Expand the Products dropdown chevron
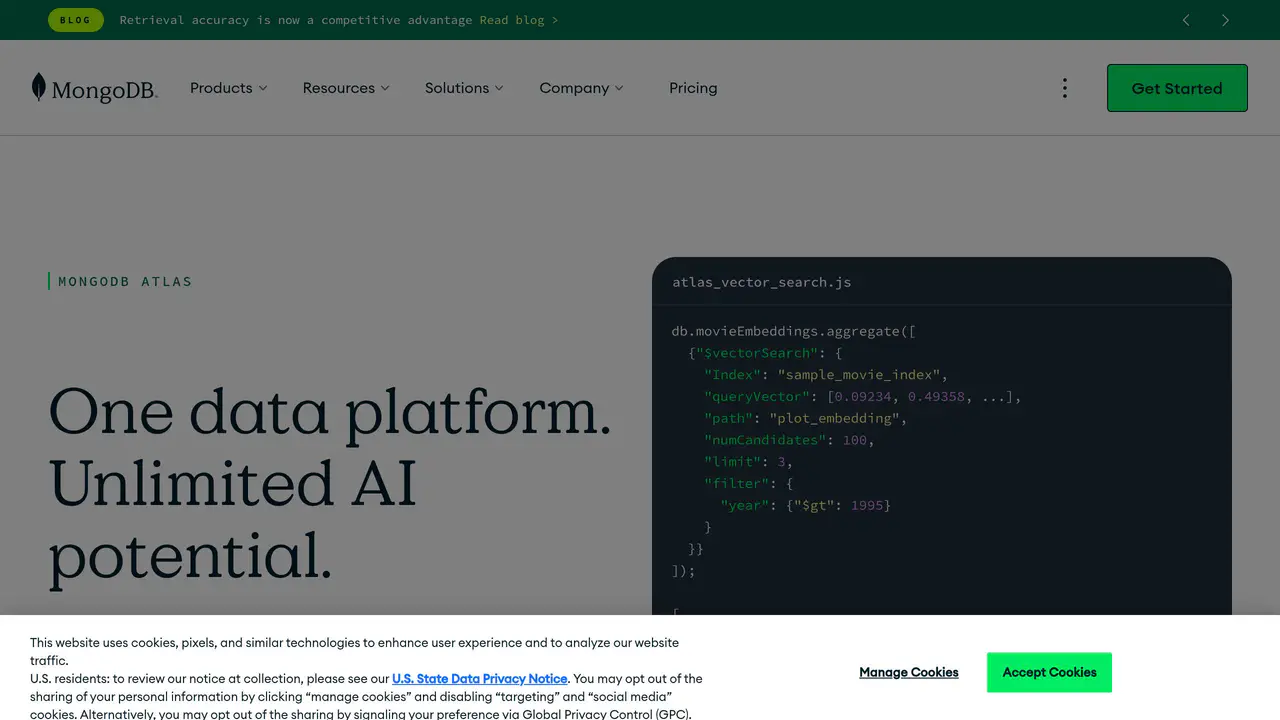 click(x=263, y=88)
